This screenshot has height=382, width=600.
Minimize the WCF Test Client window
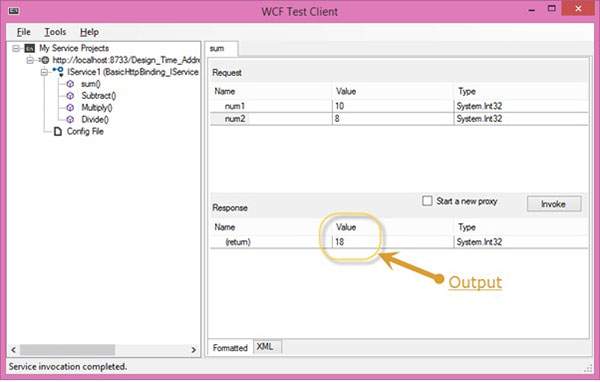click(532, 10)
